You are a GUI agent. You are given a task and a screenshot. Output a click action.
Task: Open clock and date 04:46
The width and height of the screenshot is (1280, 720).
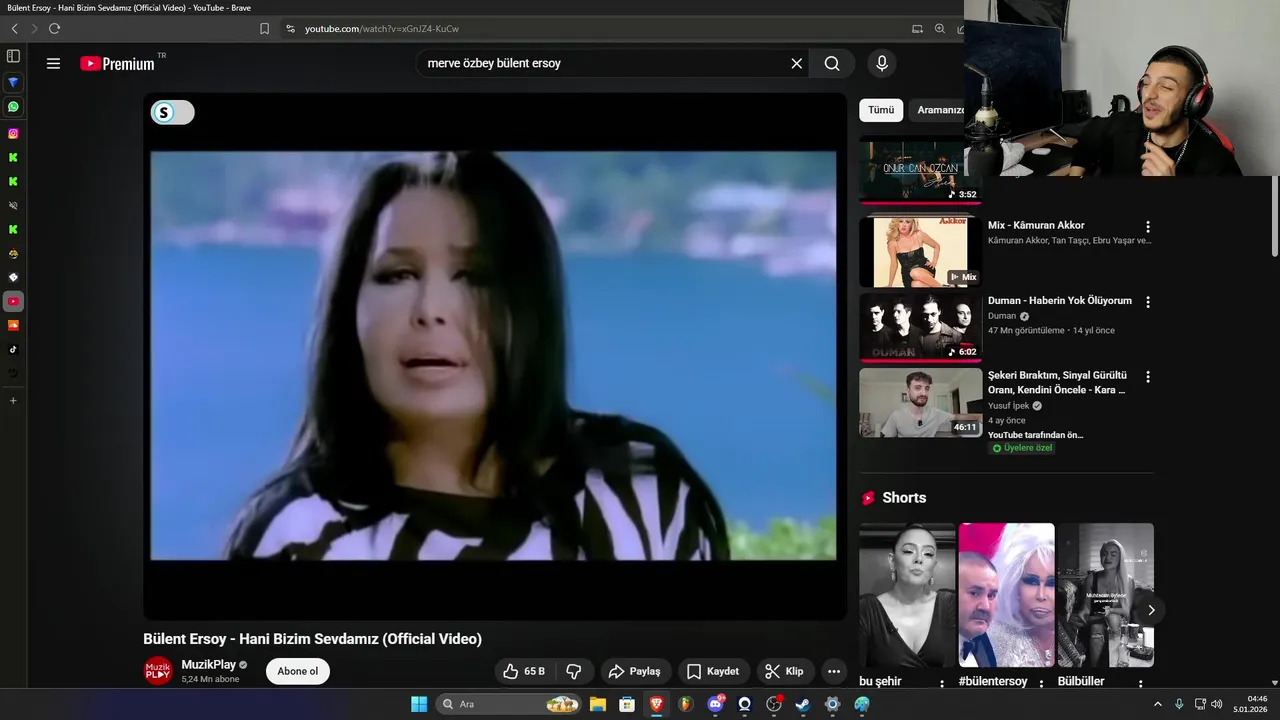(1250, 704)
